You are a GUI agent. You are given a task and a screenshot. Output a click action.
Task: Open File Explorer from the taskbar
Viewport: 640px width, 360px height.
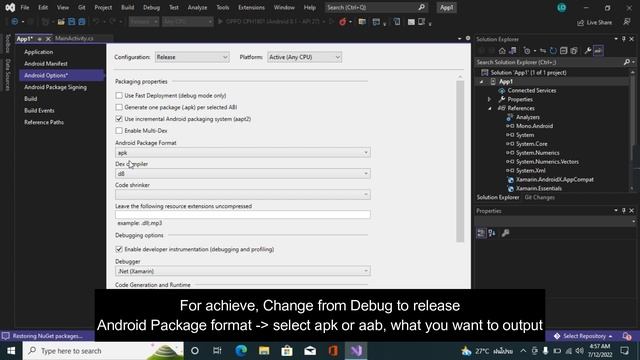coord(264,351)
